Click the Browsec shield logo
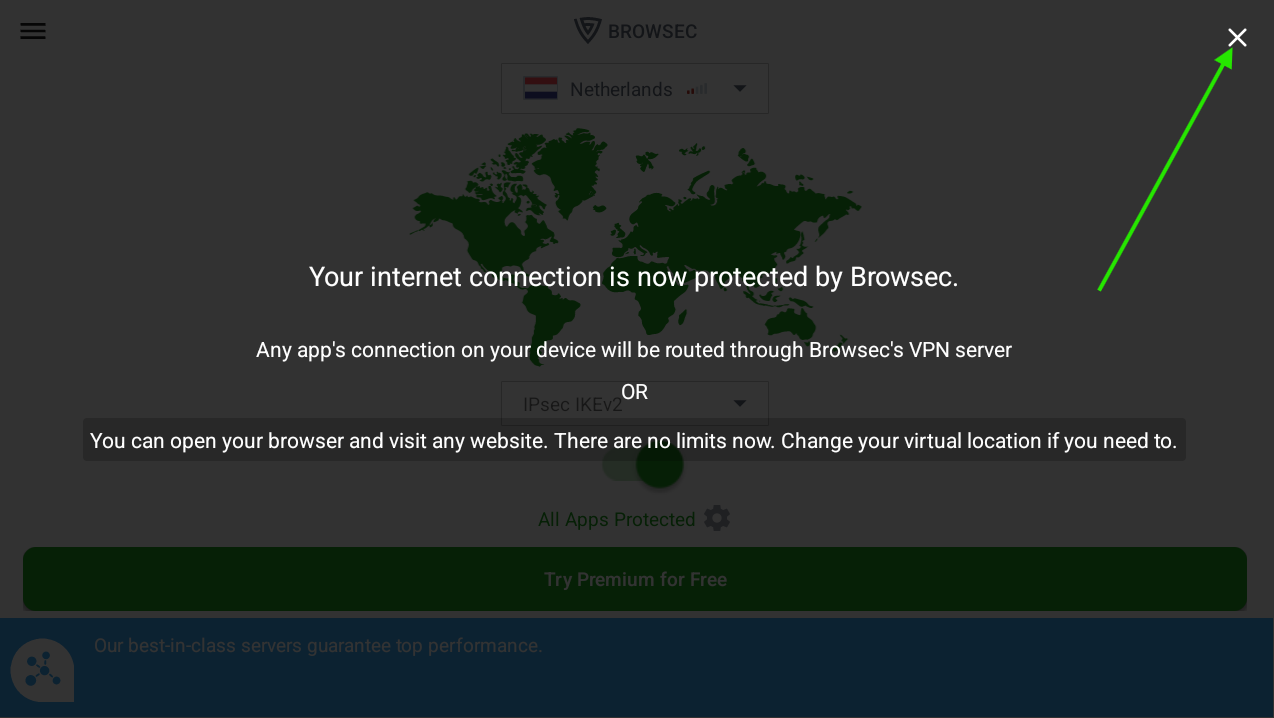This screenshot has height=718, width=1274. [587, 31]
